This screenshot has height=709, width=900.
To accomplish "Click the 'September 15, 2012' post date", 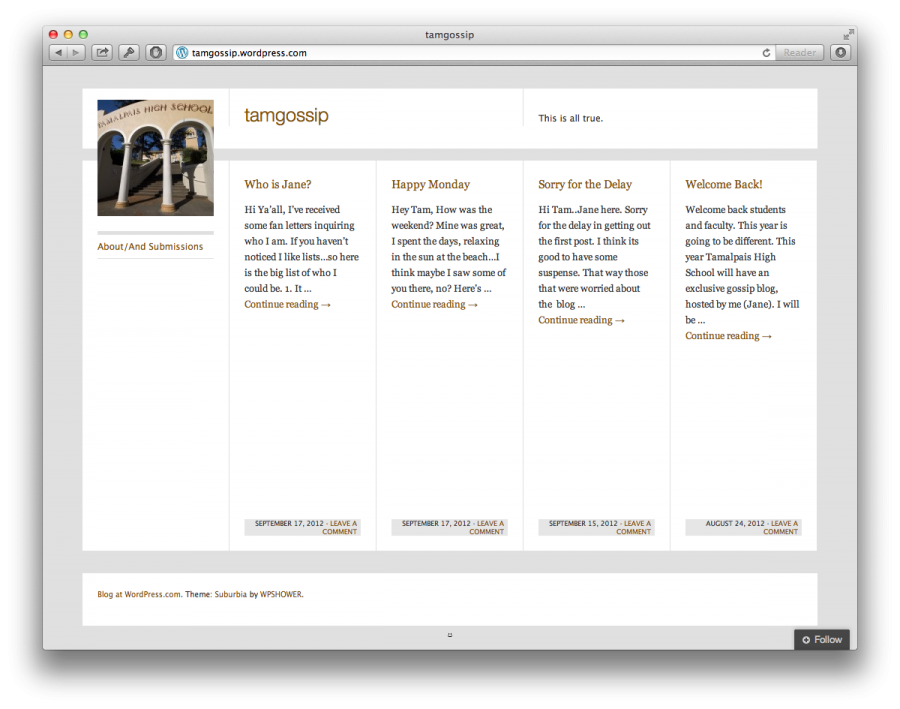I will [x=583, y=523].
